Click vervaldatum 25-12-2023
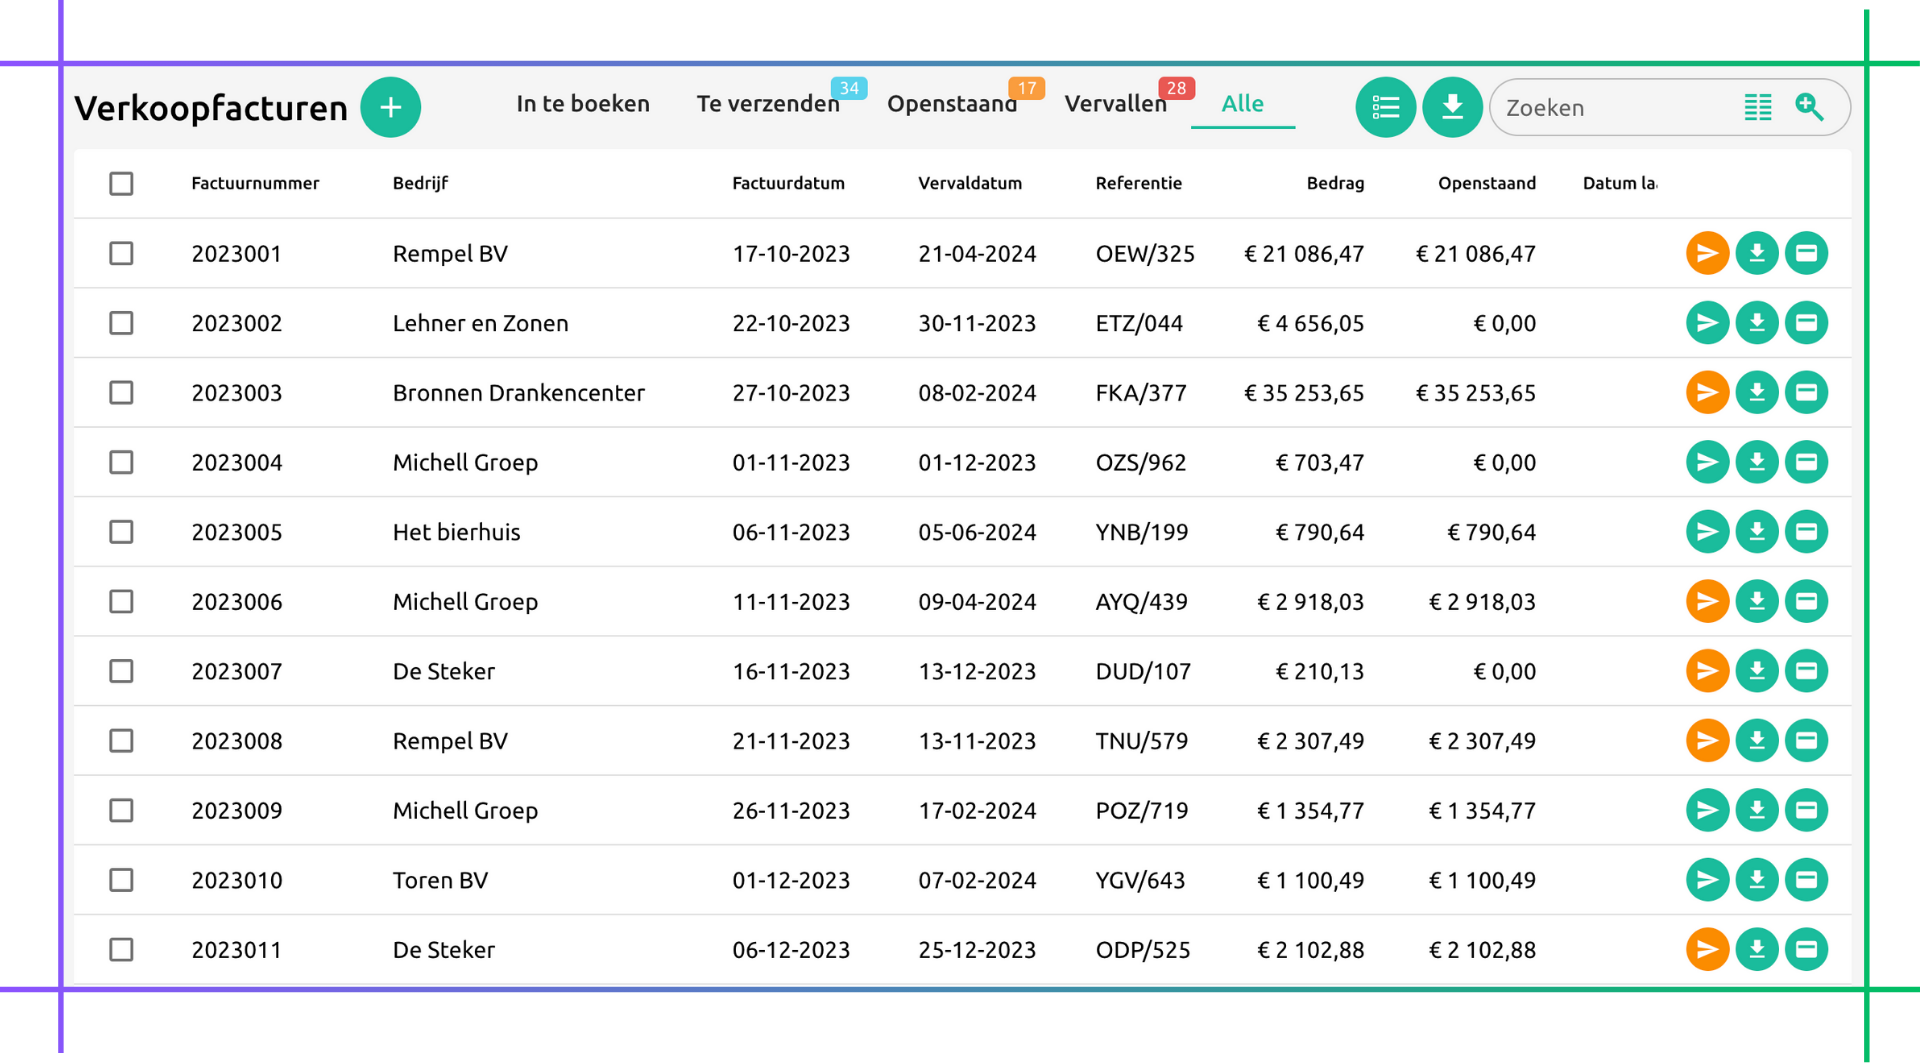1920x1063 pixels. pos(977,949)
